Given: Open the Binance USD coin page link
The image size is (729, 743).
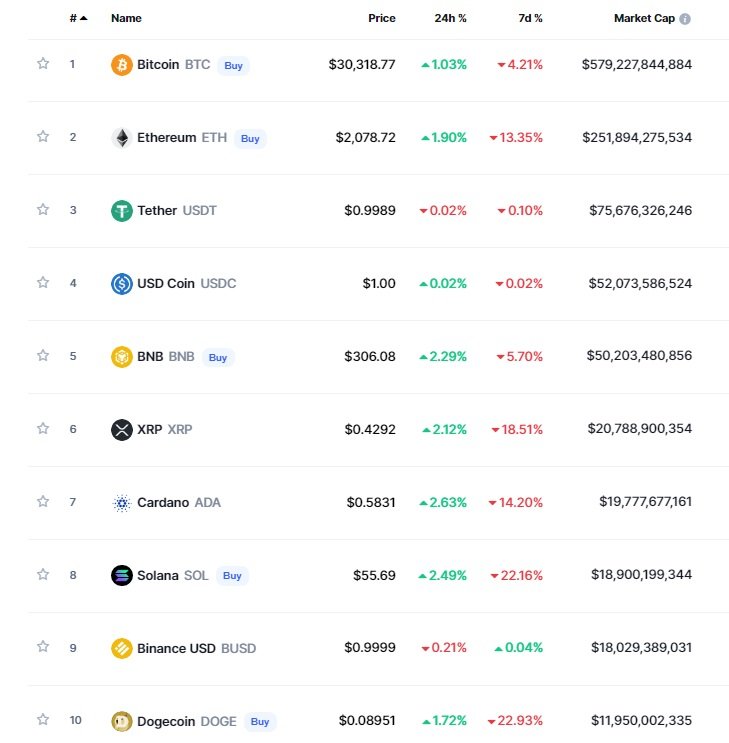Looking at the screenshot, I should [175, 648].
